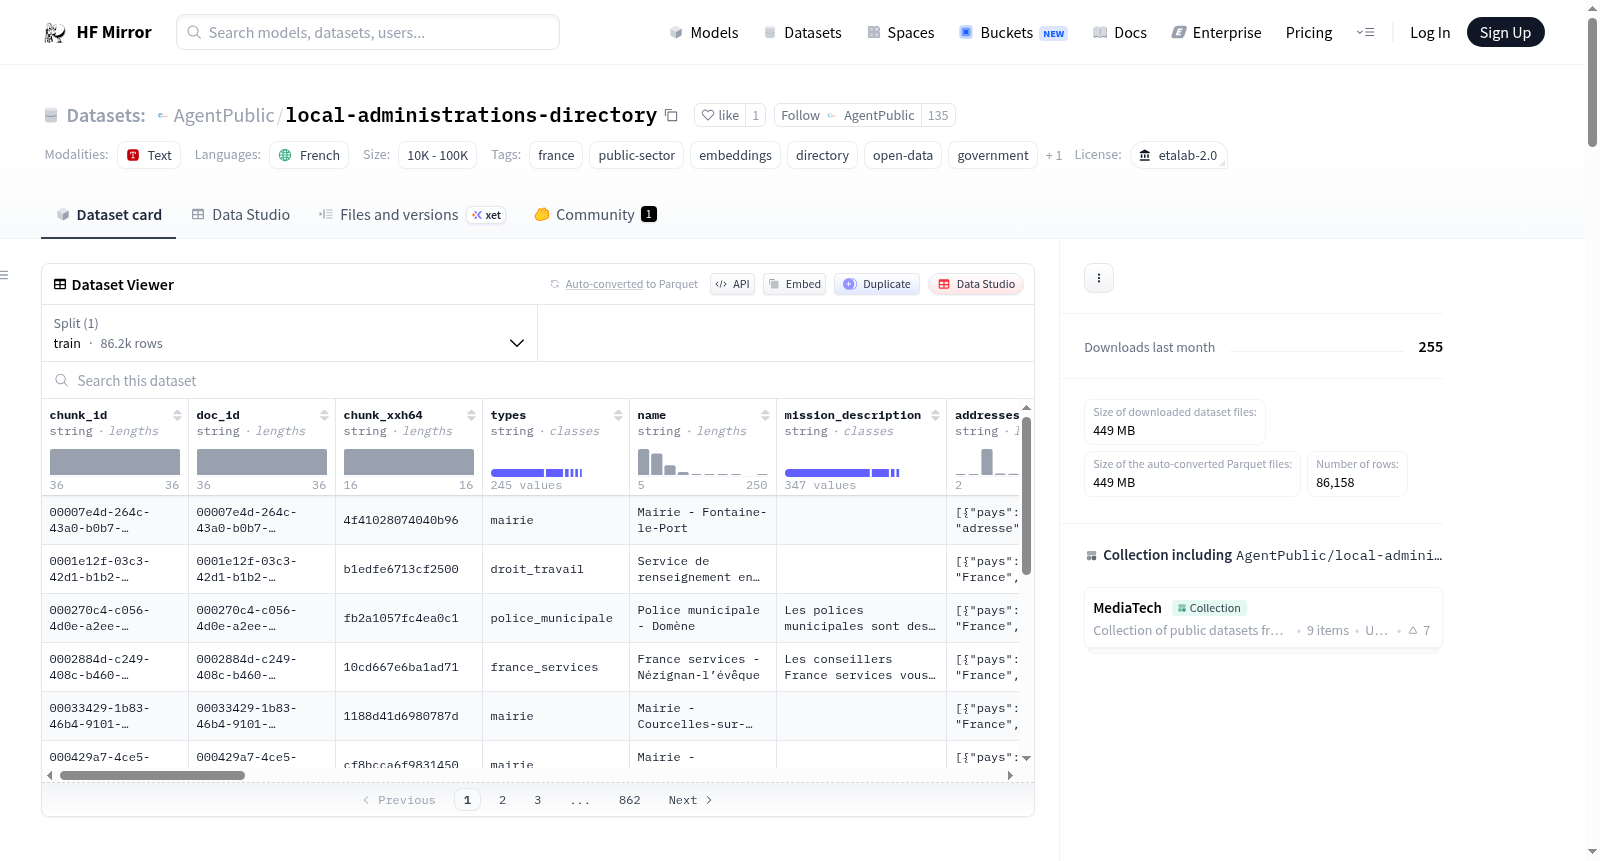
Task: Open Docs in navigation
Action: pos(1120,33)
